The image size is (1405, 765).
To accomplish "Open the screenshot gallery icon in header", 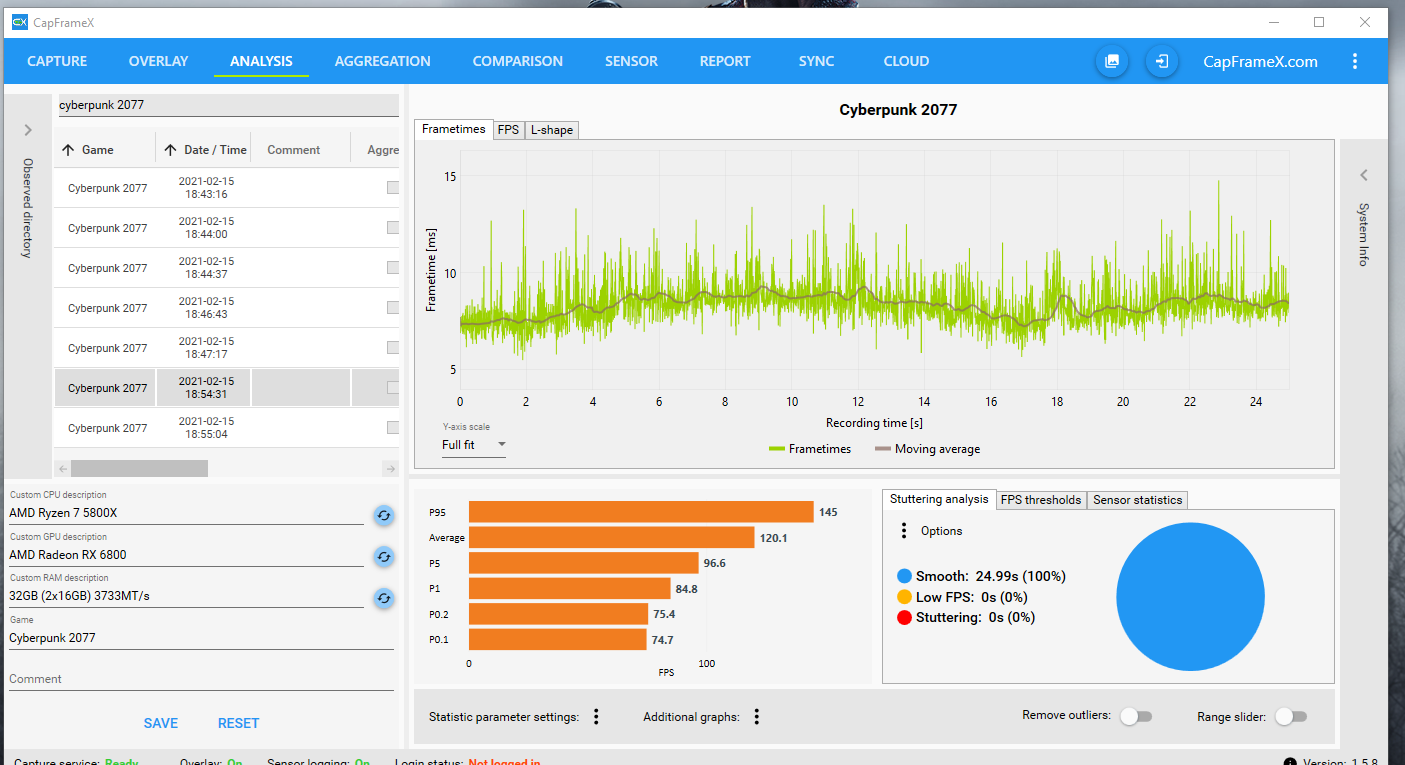I will tap(1111, 61).
